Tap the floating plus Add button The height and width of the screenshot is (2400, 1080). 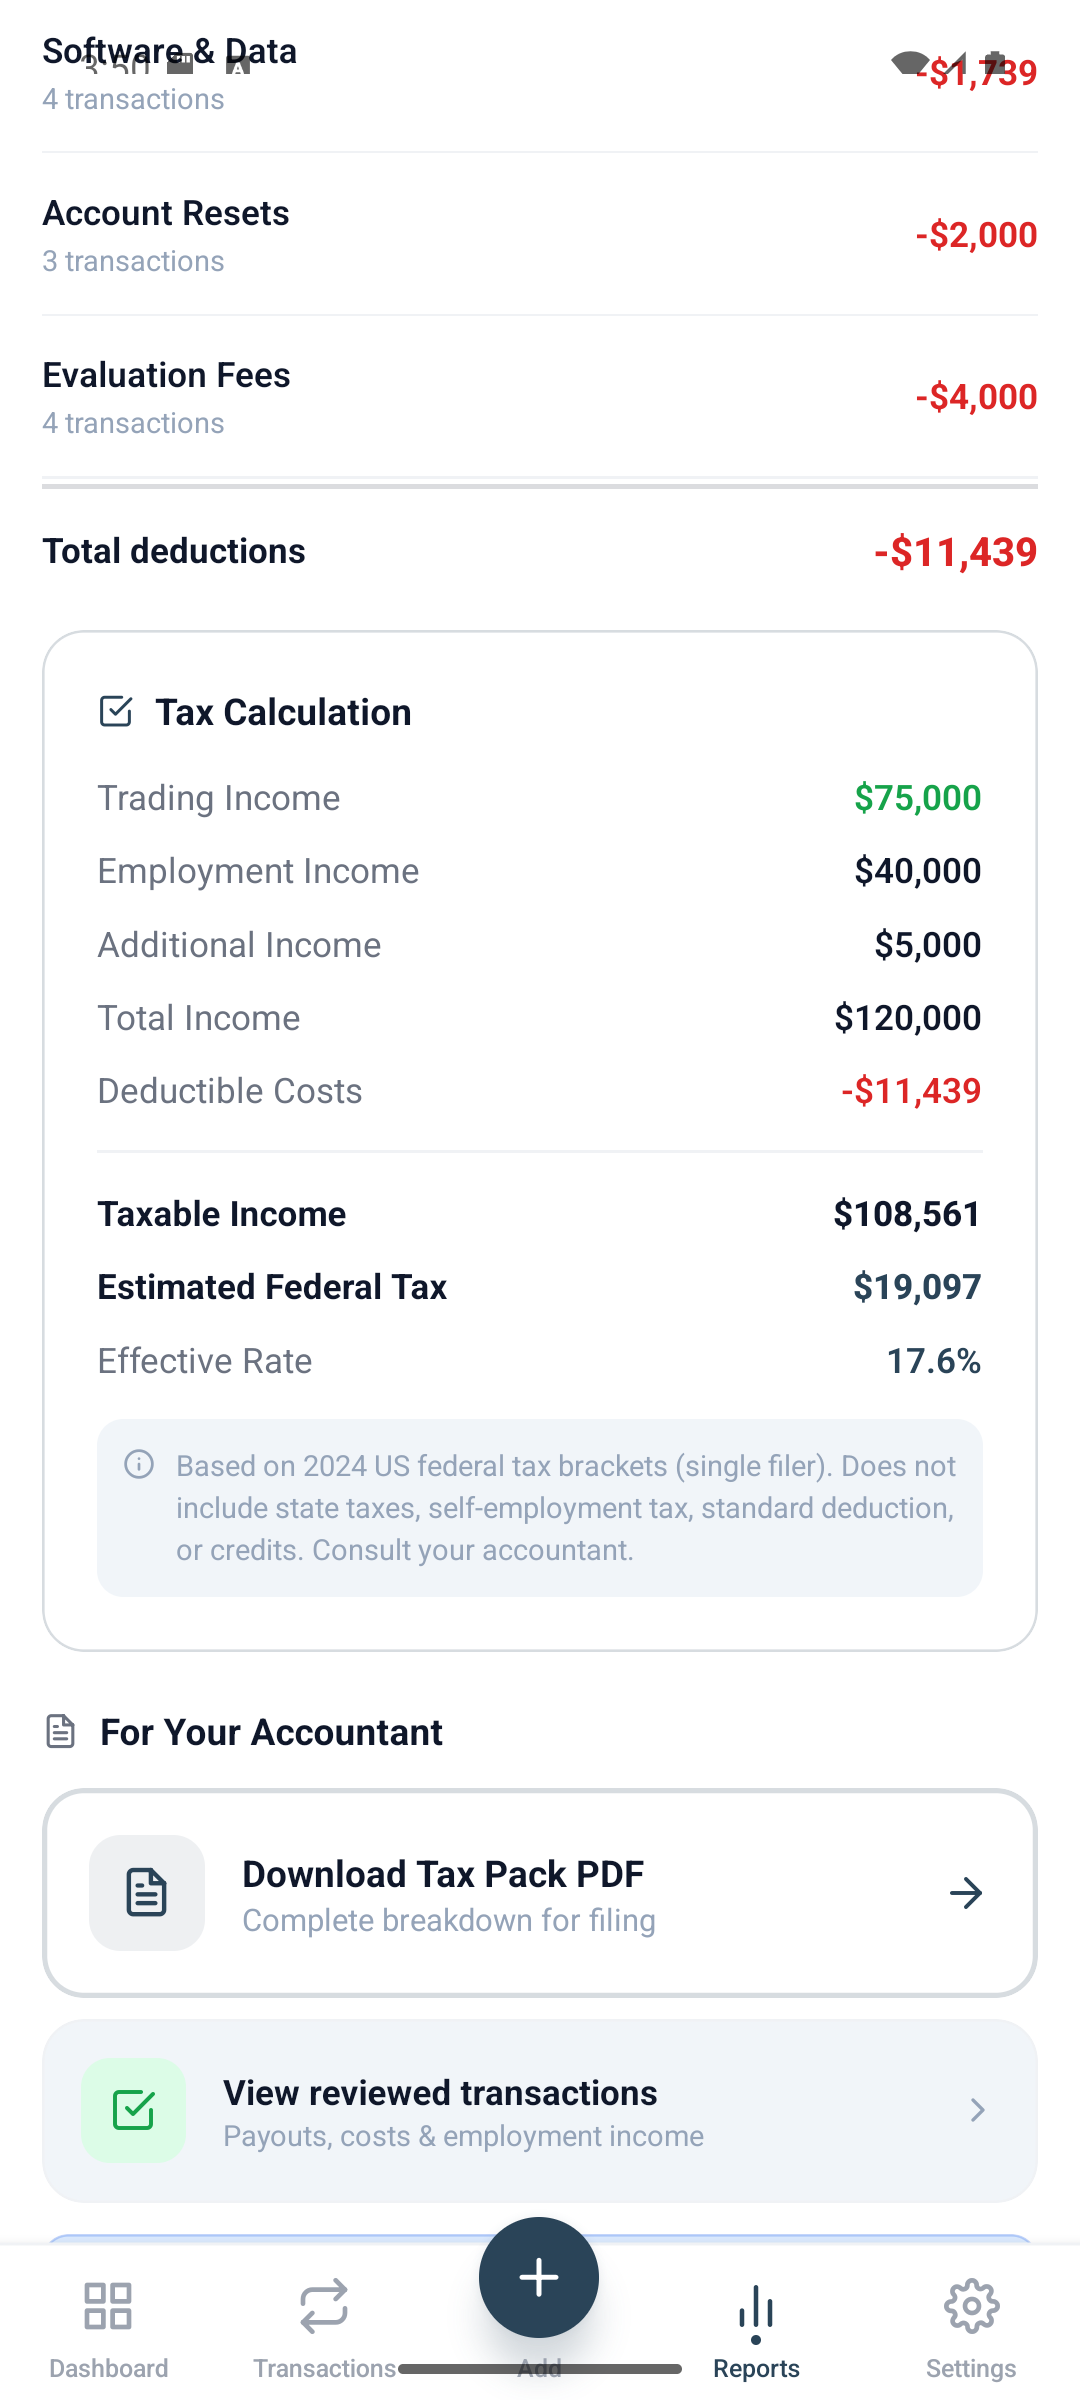(x=539, y=2277)
